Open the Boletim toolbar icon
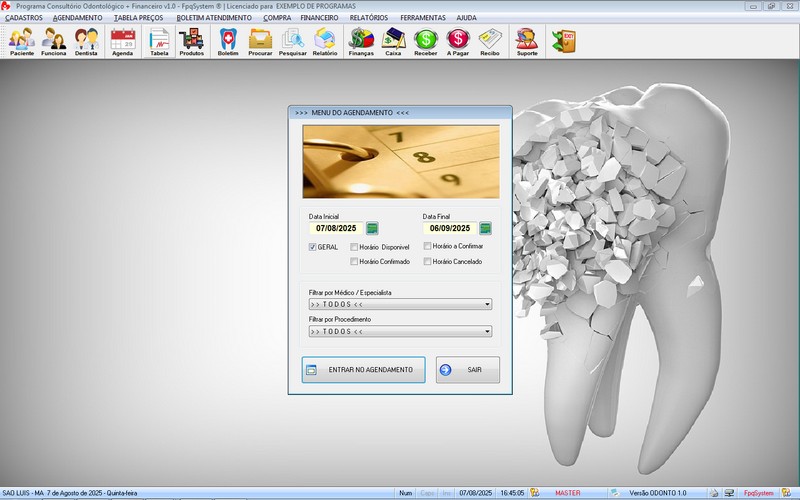Image resolution: width=800 pixels, height=500 pixels. pyautogui.click(x=228, y=42)
